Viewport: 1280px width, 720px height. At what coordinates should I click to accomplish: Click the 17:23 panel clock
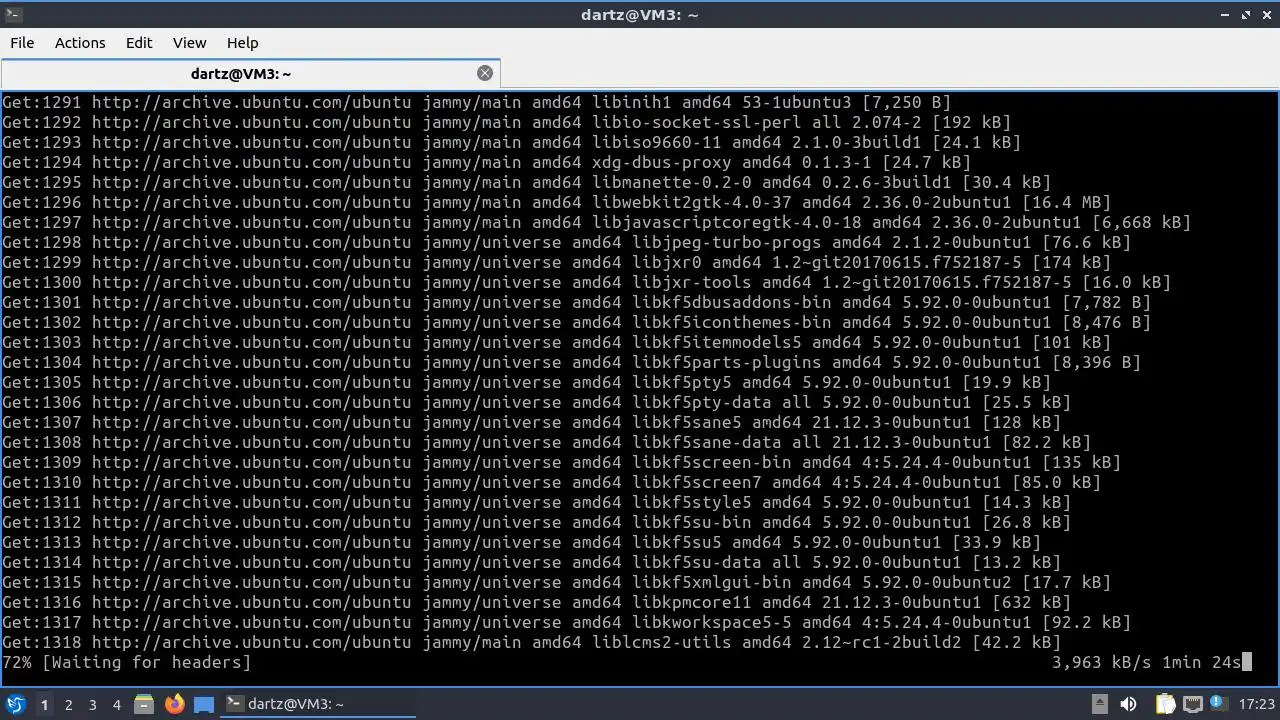click(x=1257, y=704)
